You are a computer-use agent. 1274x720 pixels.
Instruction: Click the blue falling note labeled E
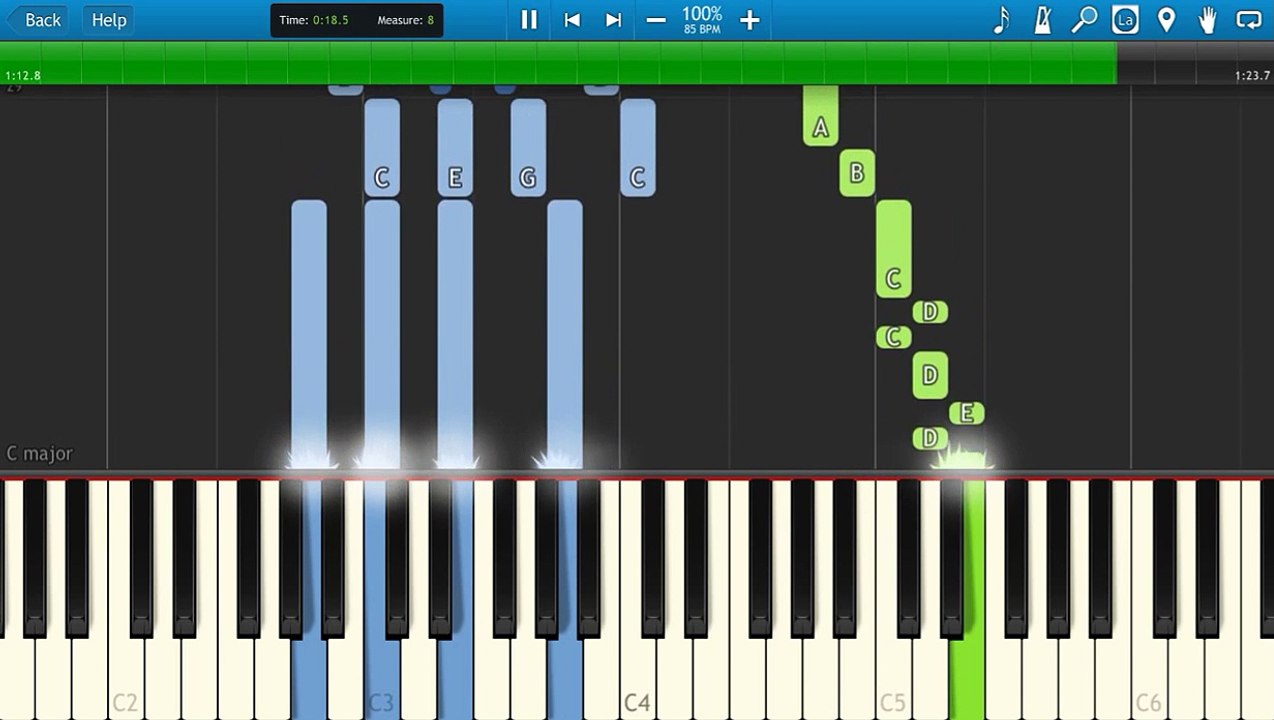[455, 147]
